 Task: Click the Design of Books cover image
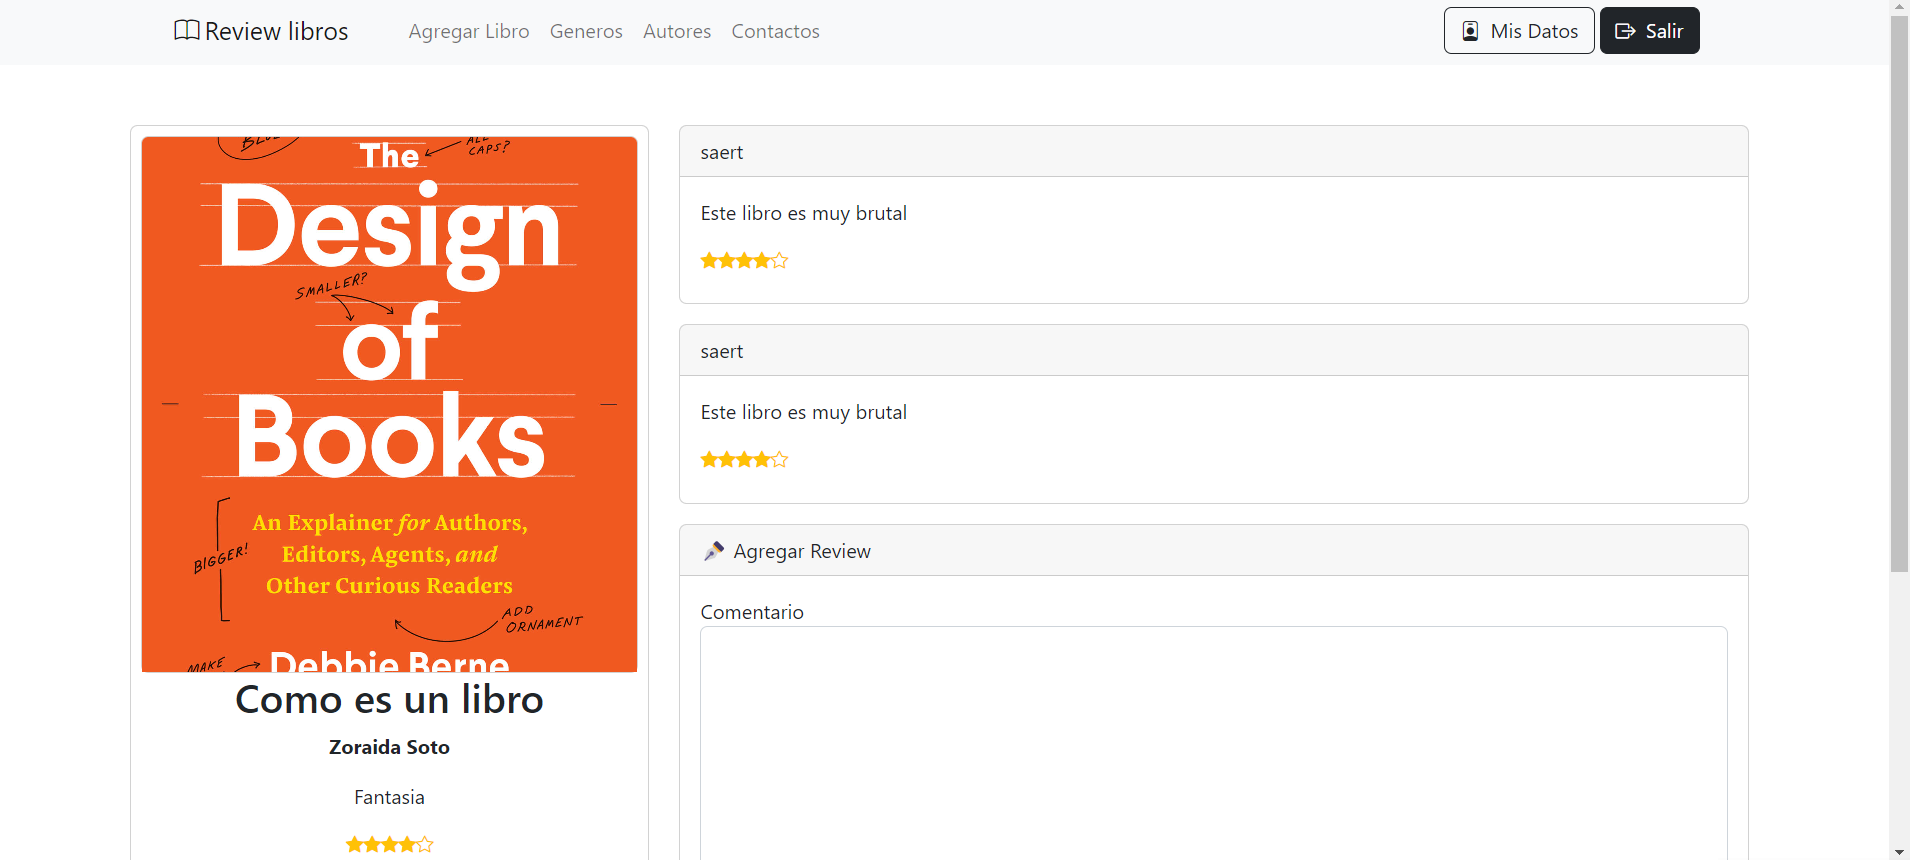(390, 404)
